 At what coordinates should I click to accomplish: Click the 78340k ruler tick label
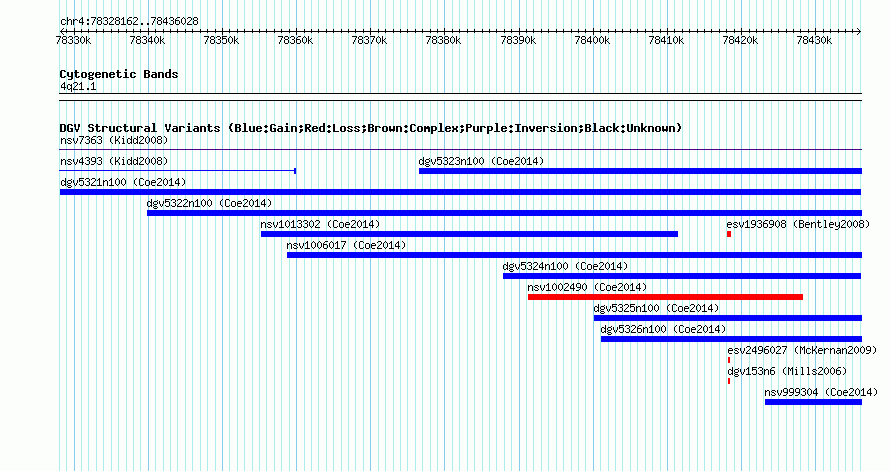click(x=148, y=40)
